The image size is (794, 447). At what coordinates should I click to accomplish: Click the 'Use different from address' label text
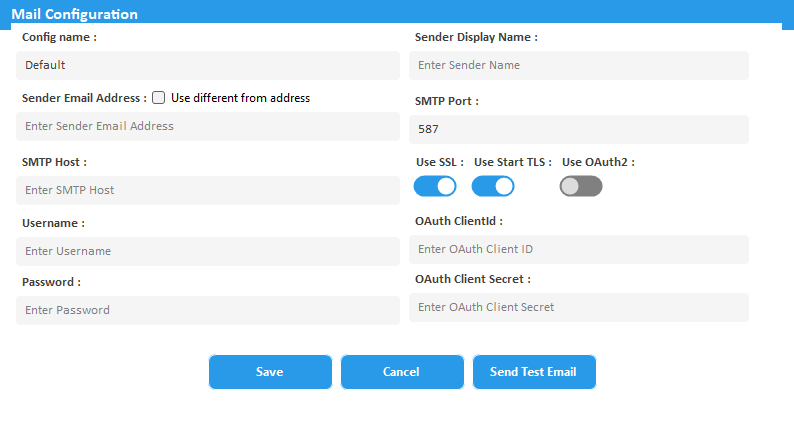tap(240, 98)
